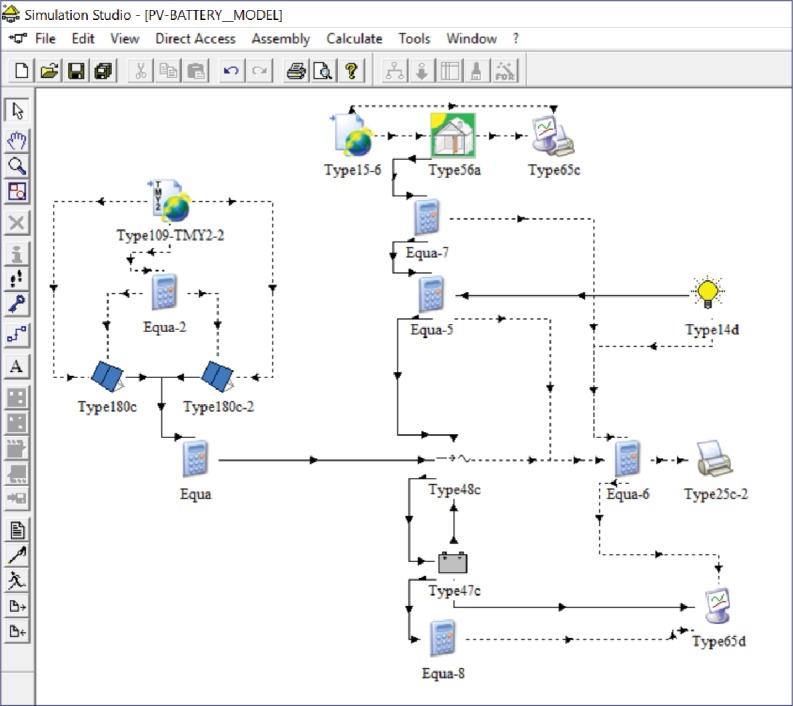
Task: Click the document page sidebar icon
Action: click(17, 530)
